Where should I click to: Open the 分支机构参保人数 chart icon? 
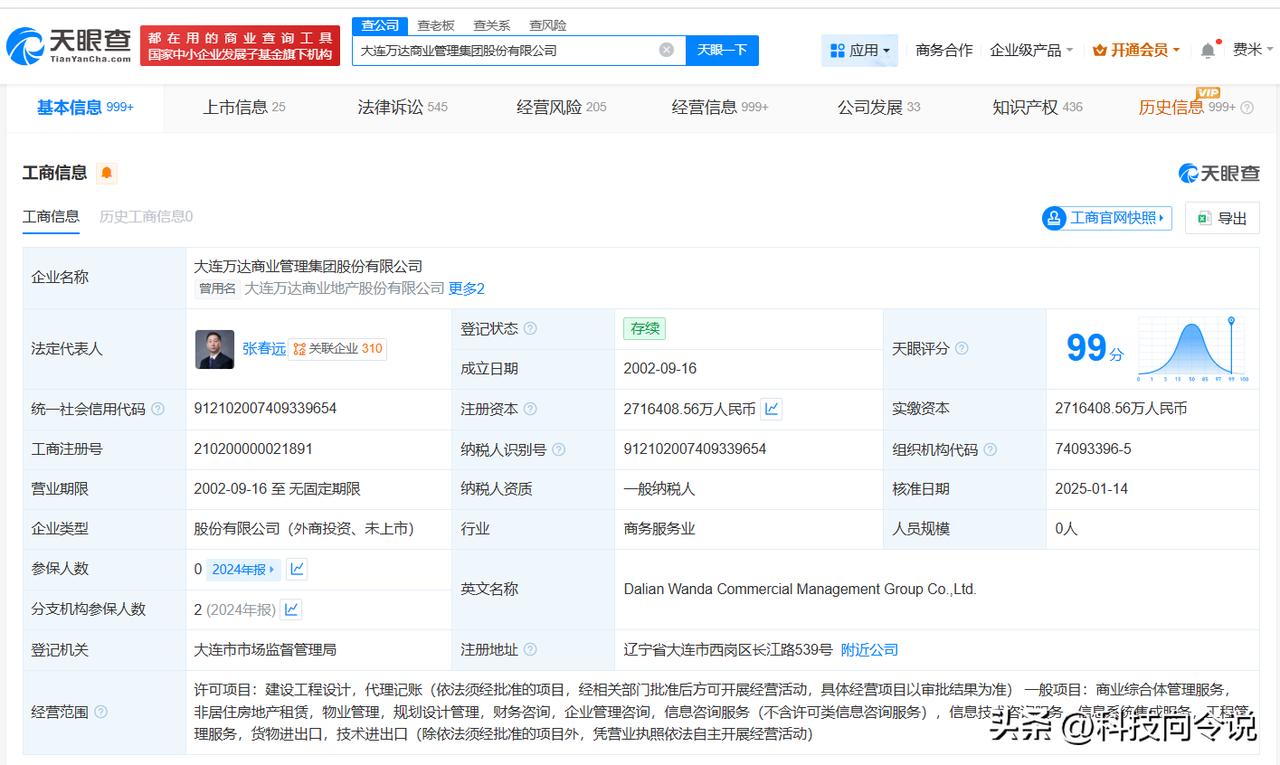click(x=291, y=609)
